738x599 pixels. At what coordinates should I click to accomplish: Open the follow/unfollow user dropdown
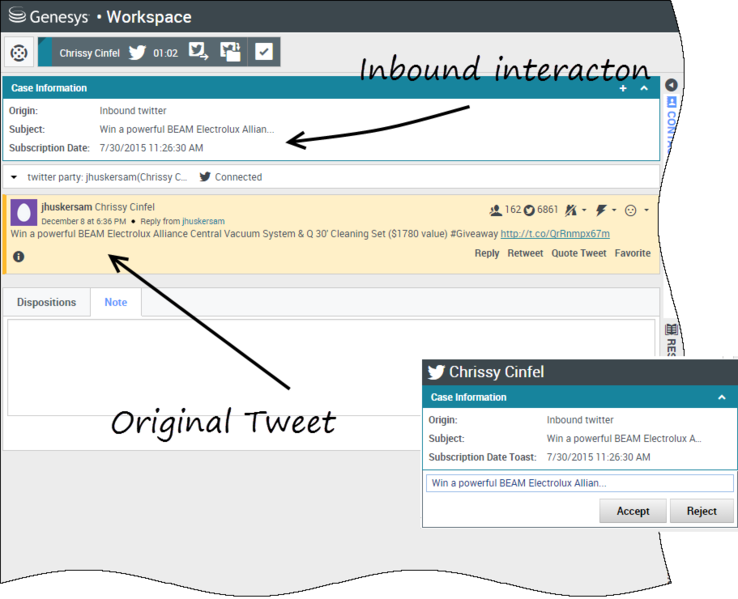[575, 211]
